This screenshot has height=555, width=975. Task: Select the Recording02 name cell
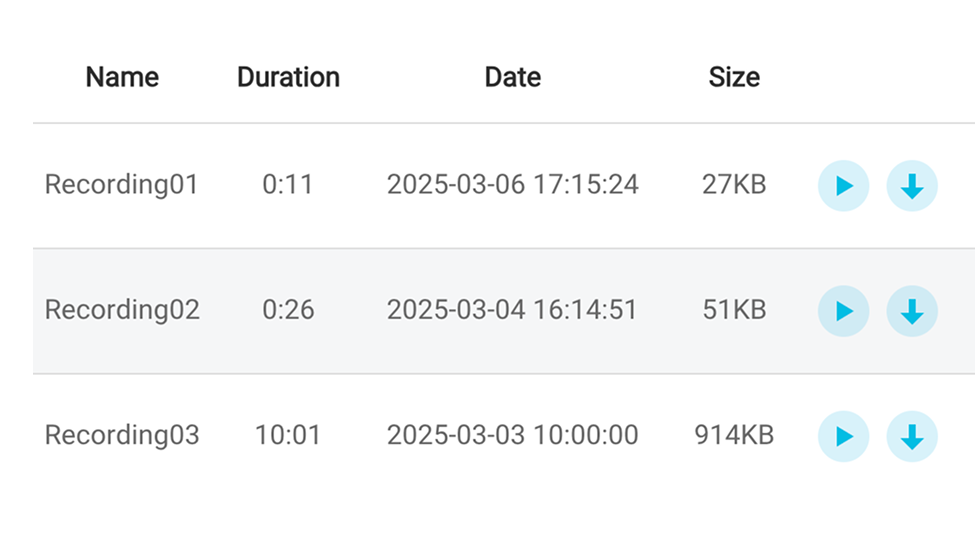122,310
